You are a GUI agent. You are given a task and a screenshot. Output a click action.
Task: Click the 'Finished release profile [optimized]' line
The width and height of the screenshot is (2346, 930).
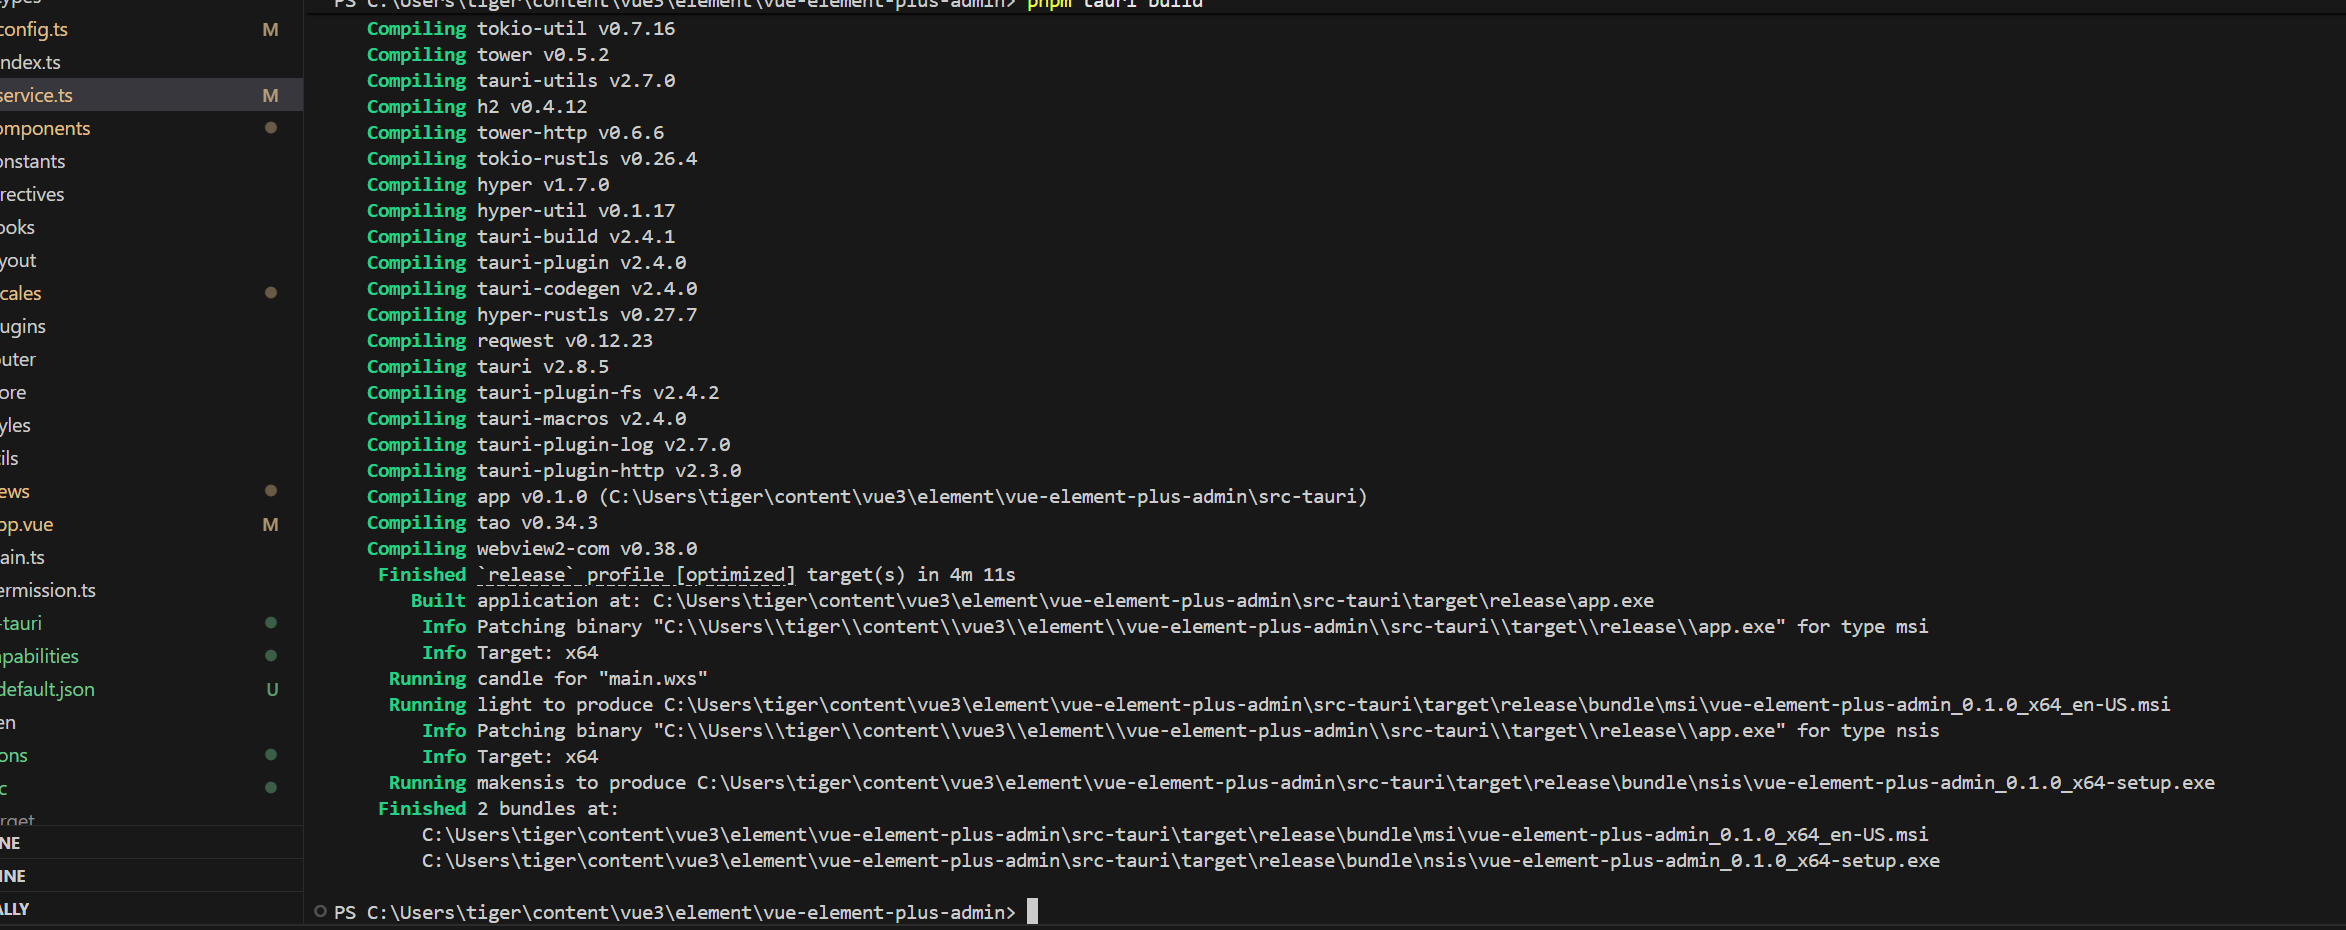click(697, 575)
